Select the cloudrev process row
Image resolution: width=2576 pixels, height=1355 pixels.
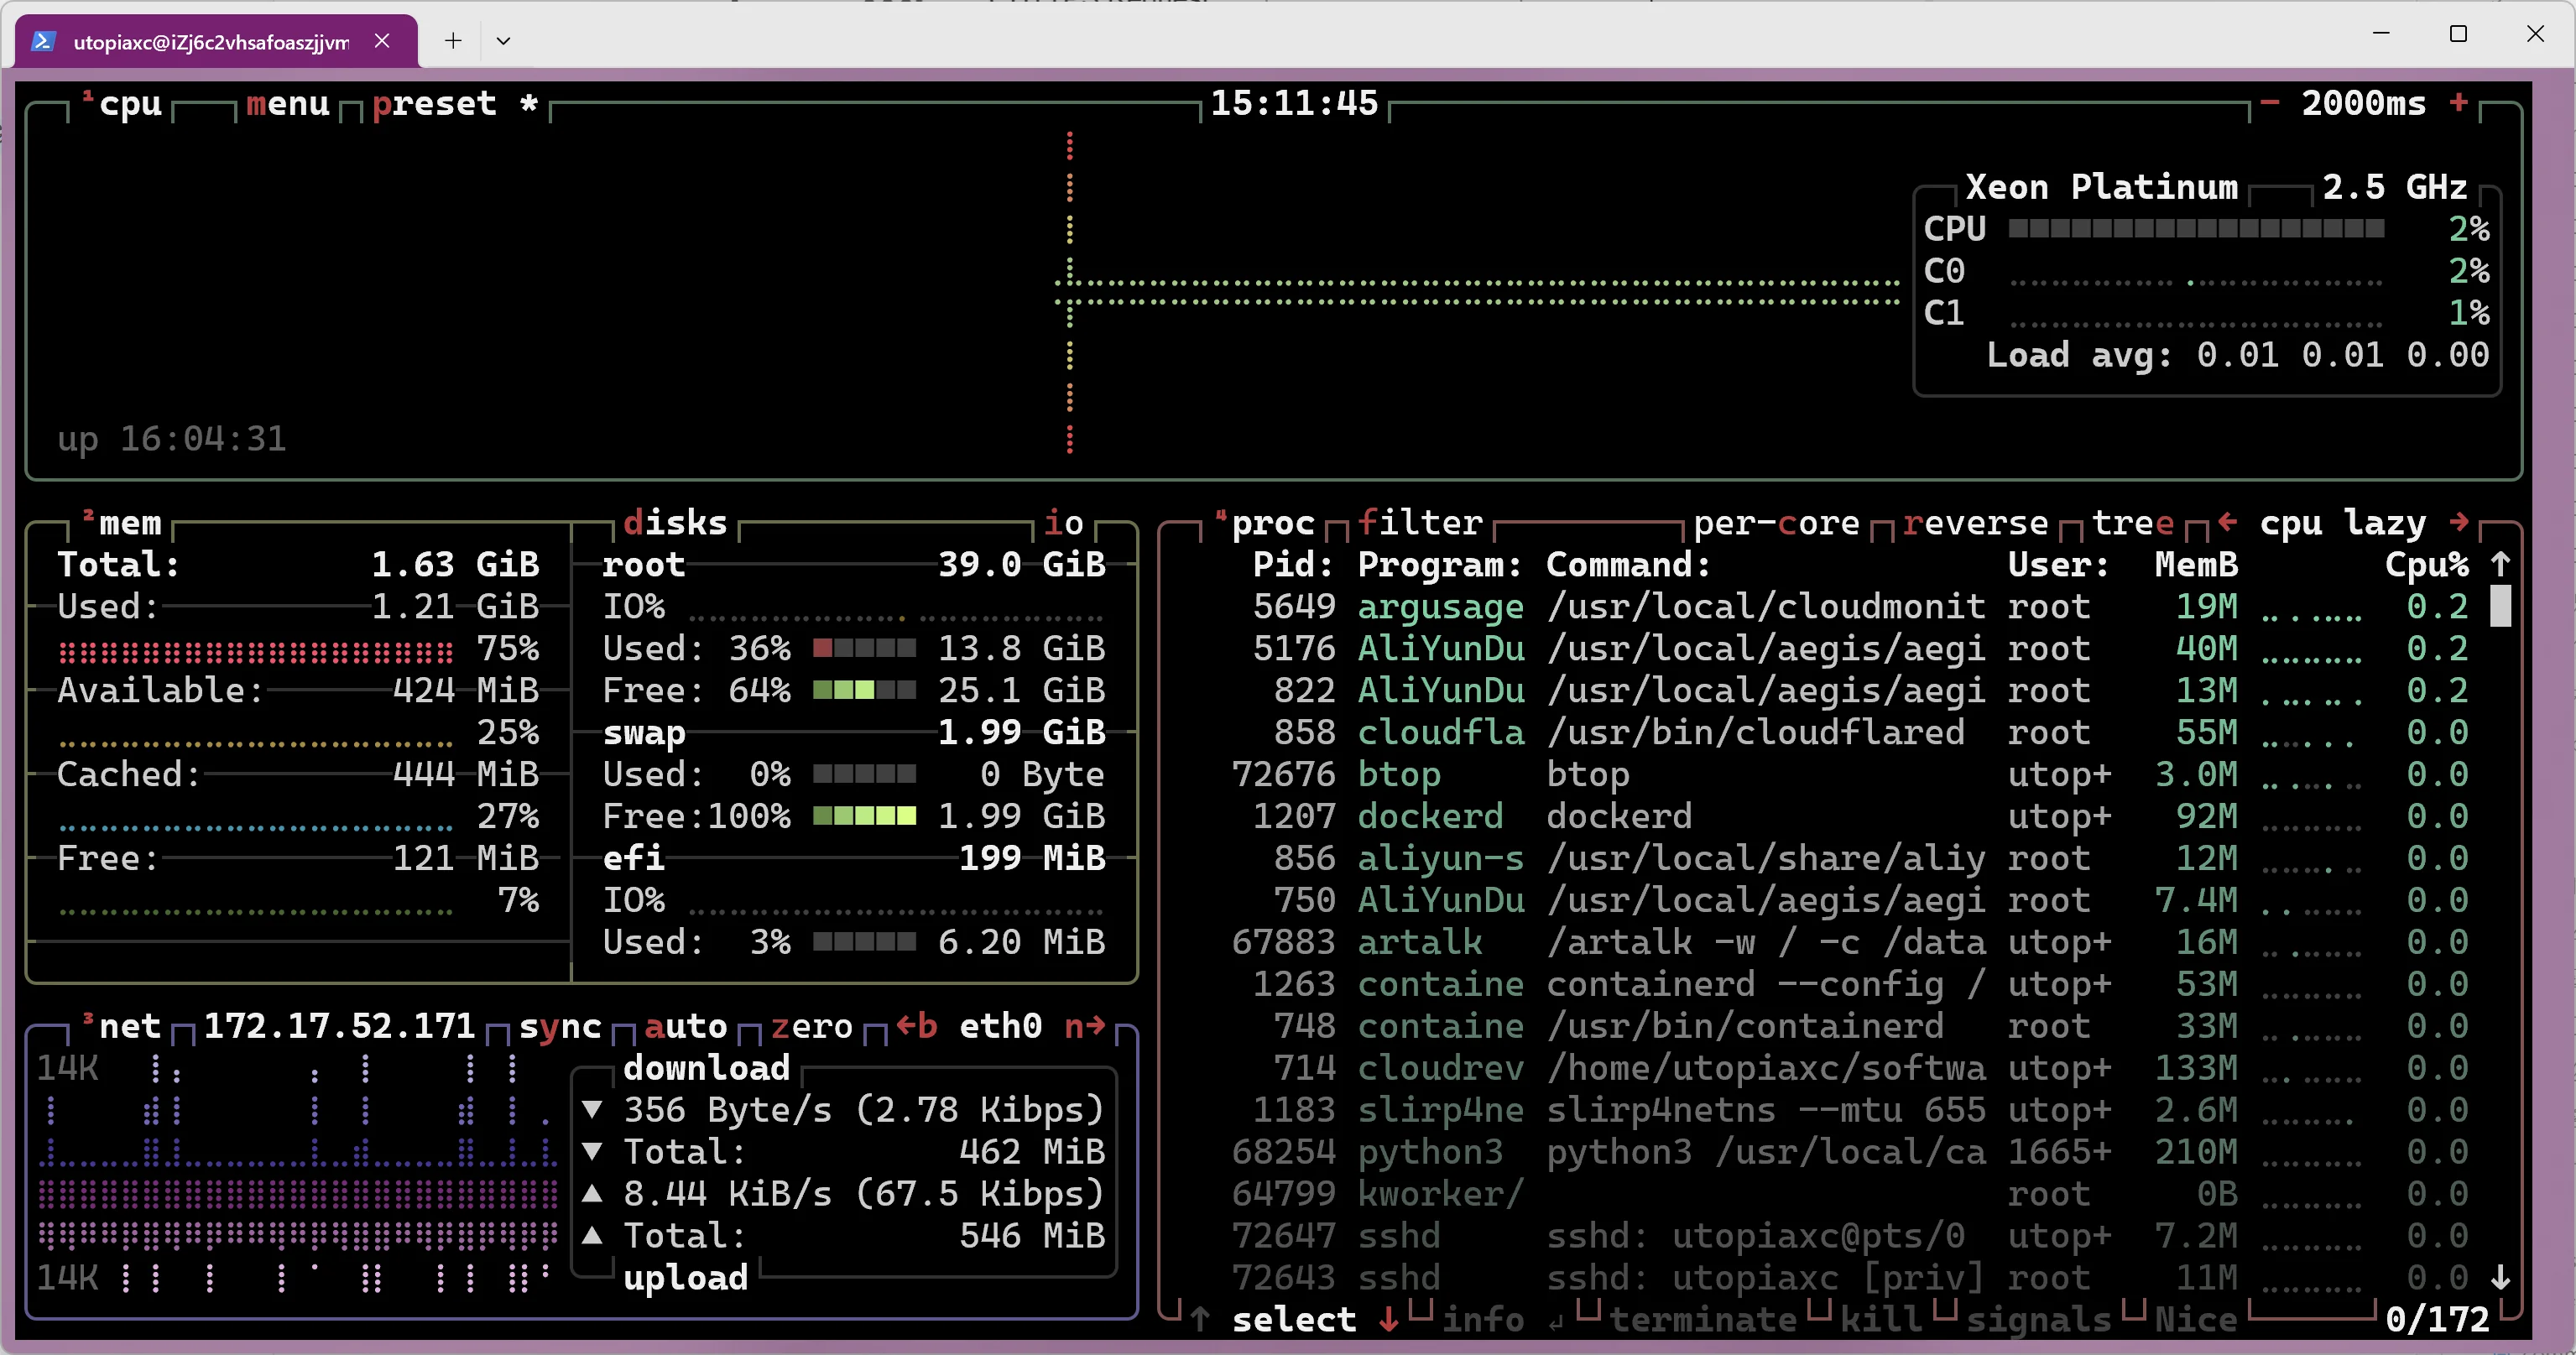pos(1850,1069)
